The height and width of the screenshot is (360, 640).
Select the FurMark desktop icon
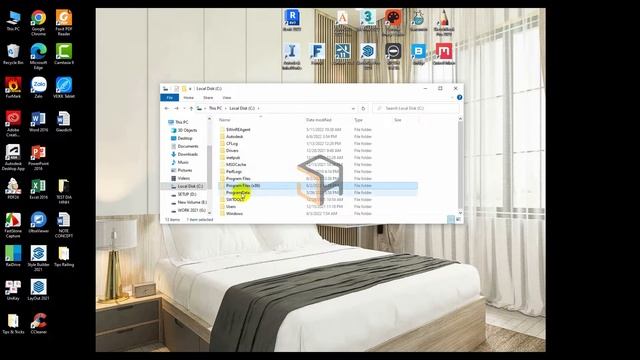coord(13,87)
